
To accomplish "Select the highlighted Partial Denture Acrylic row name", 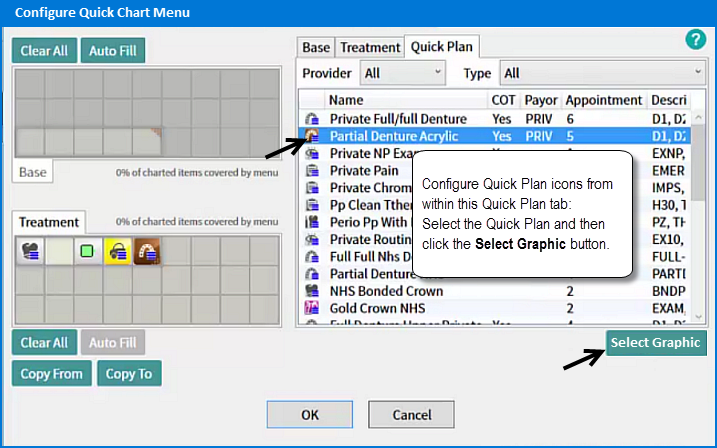I will pyautogui.click(x=394, y=136).
